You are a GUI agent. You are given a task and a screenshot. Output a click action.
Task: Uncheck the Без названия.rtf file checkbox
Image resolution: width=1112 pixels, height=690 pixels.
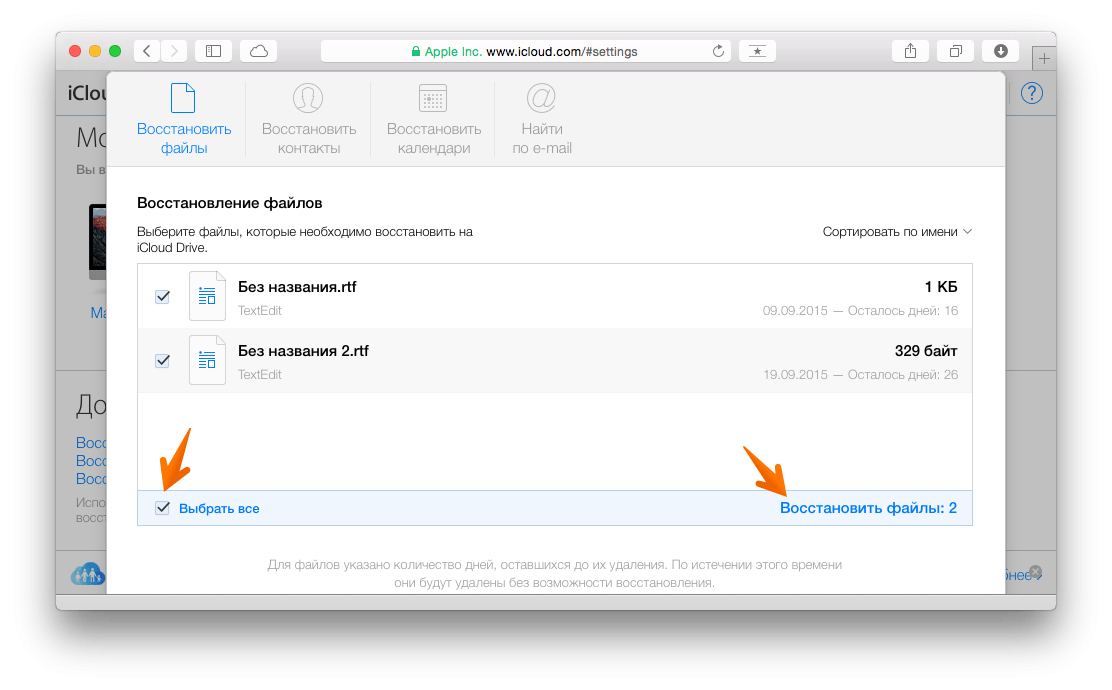(x=162, y=297)
